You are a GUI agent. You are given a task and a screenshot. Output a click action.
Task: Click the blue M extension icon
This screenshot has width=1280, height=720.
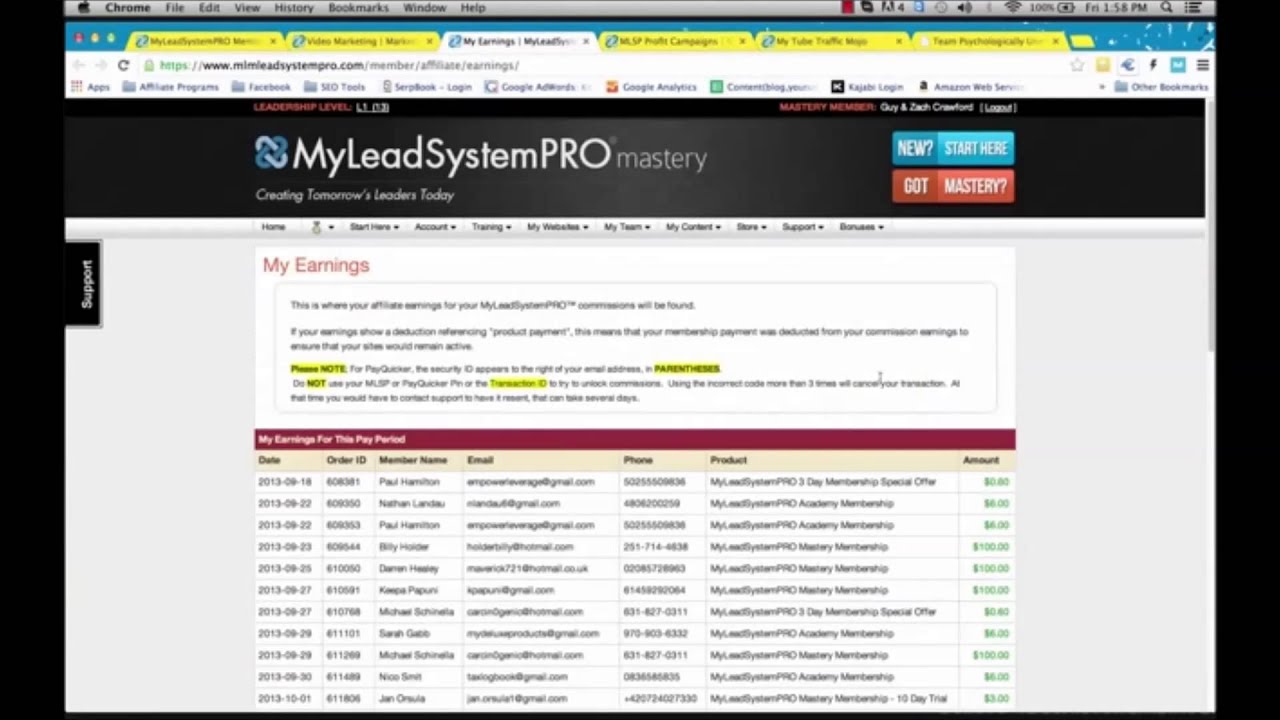point(1178,65)
